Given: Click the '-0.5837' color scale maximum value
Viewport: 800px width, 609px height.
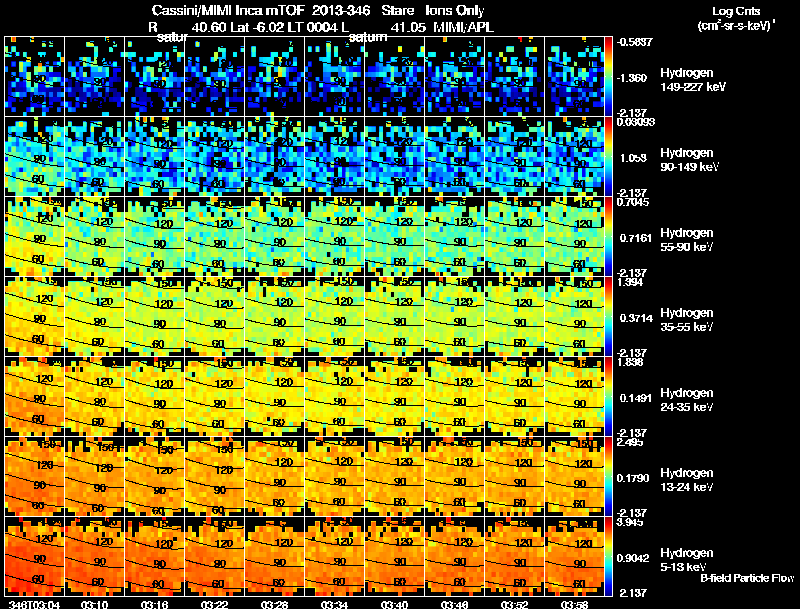Looking at the screenshot, I should click(x=635, y=42).
